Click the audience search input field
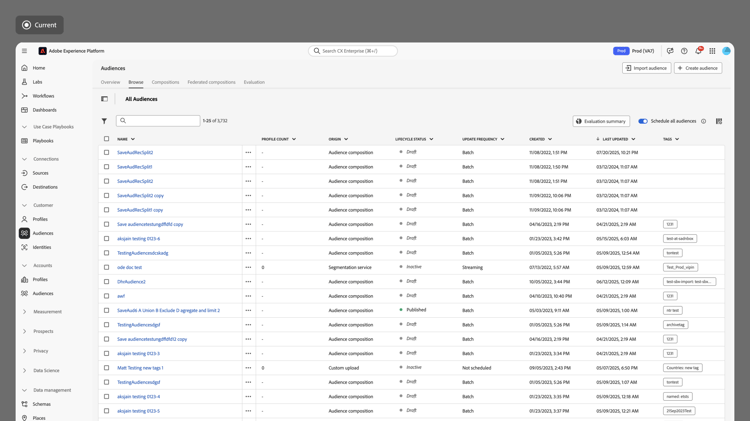 [158, 121]
